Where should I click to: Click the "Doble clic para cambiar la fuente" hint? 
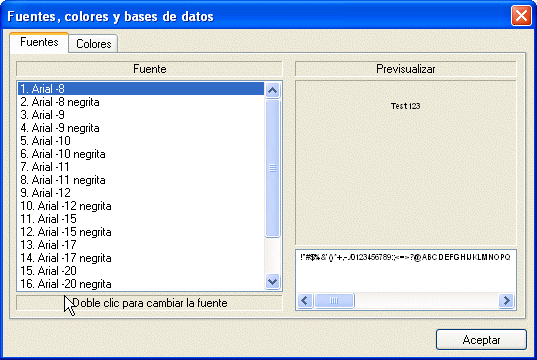[149, 303]
